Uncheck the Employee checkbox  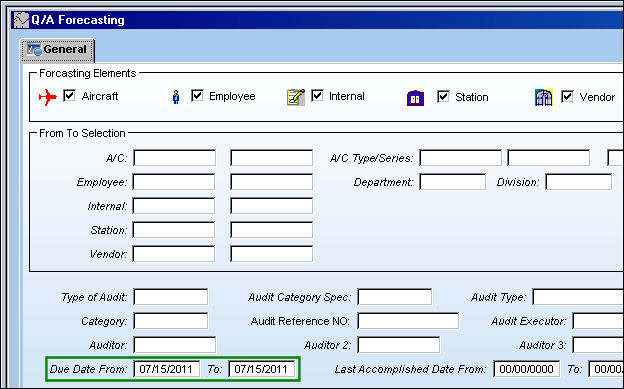click(197, 96)
